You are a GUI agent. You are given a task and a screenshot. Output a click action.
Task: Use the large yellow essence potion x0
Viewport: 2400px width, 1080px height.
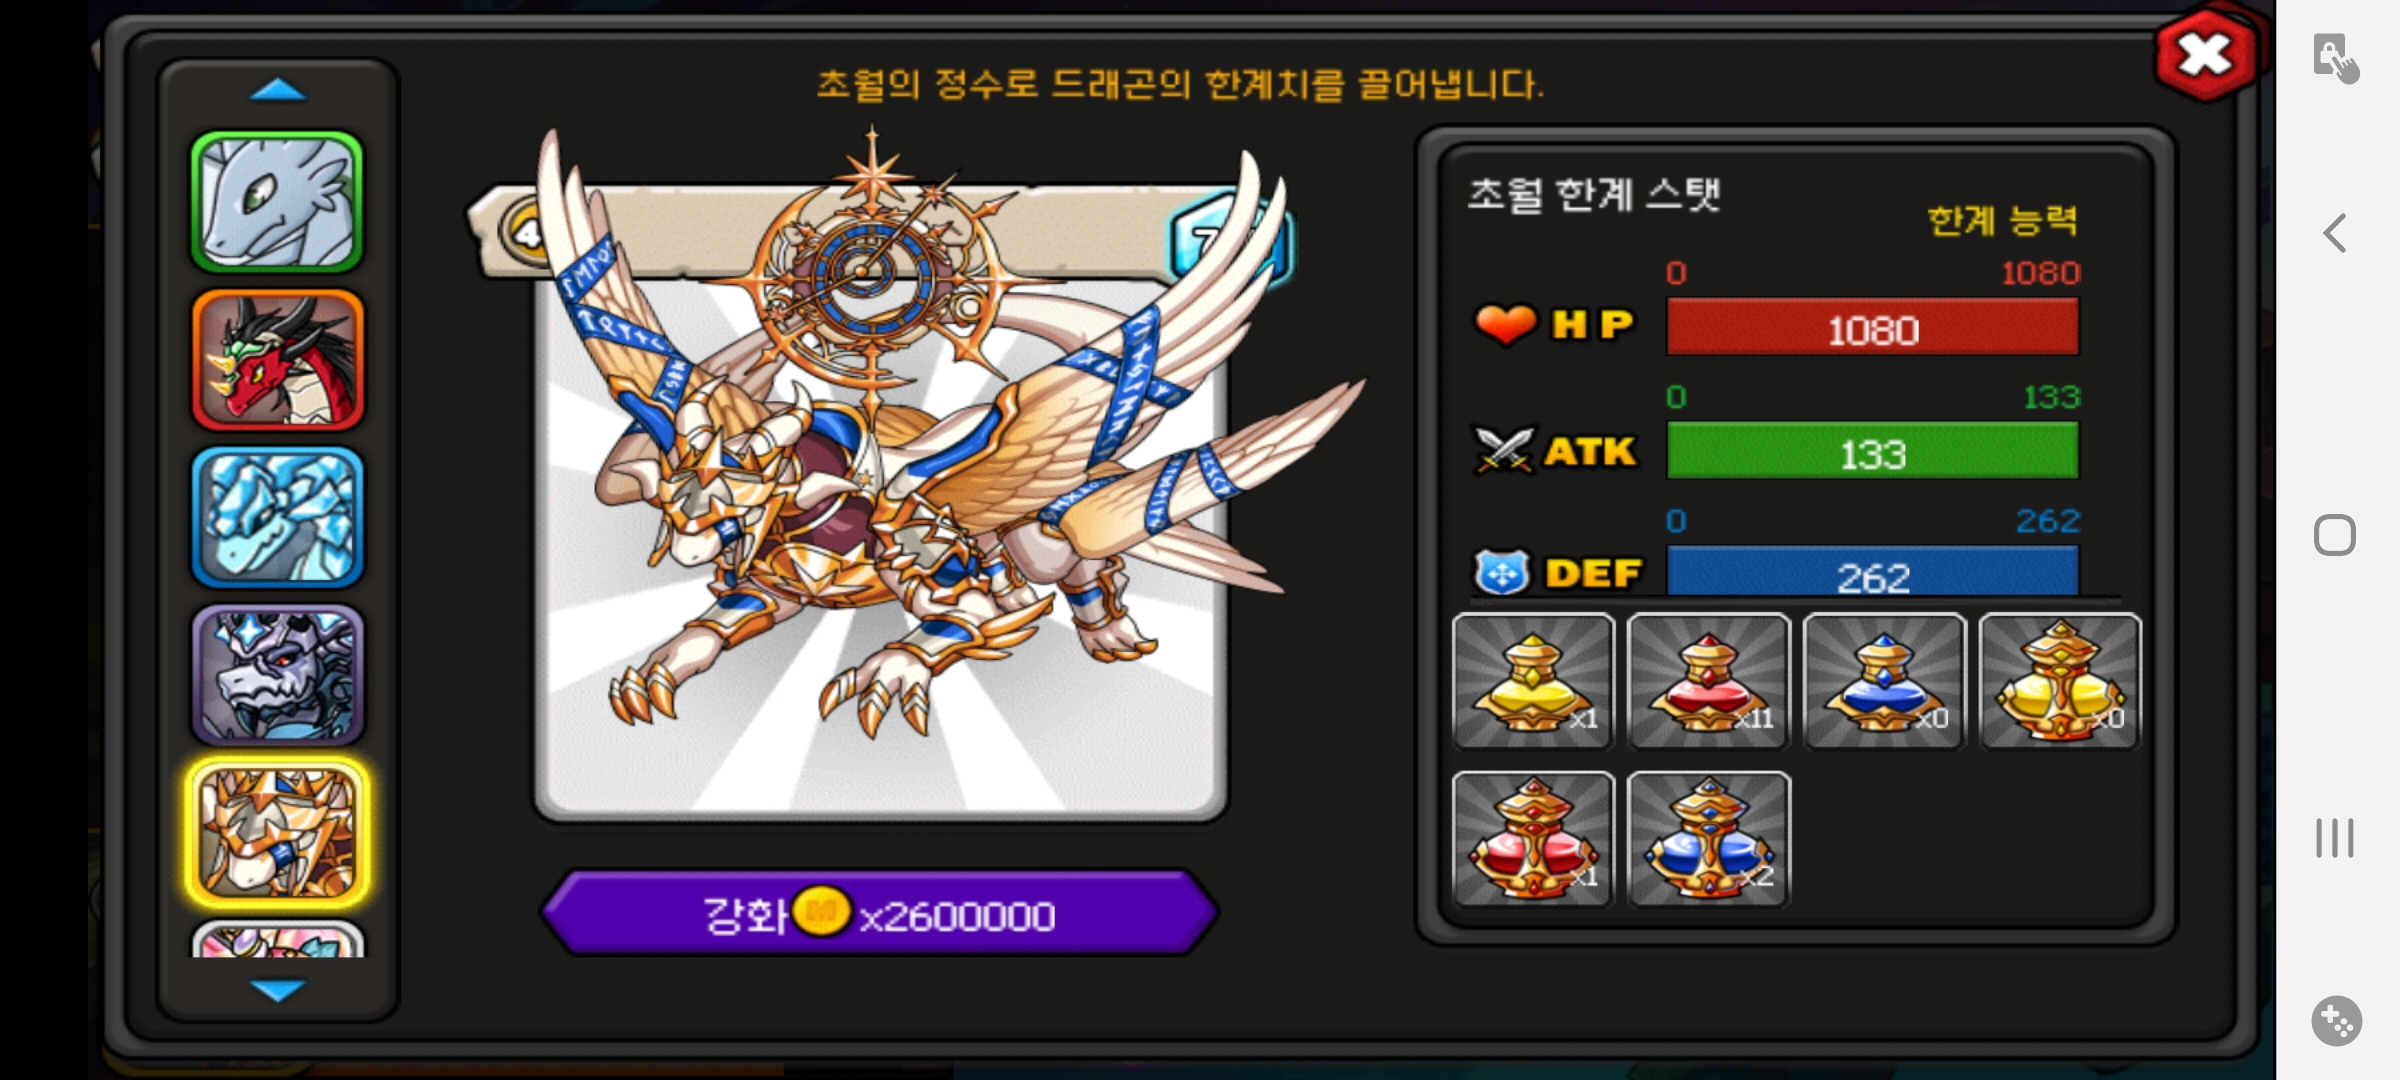click(2060, 681)
